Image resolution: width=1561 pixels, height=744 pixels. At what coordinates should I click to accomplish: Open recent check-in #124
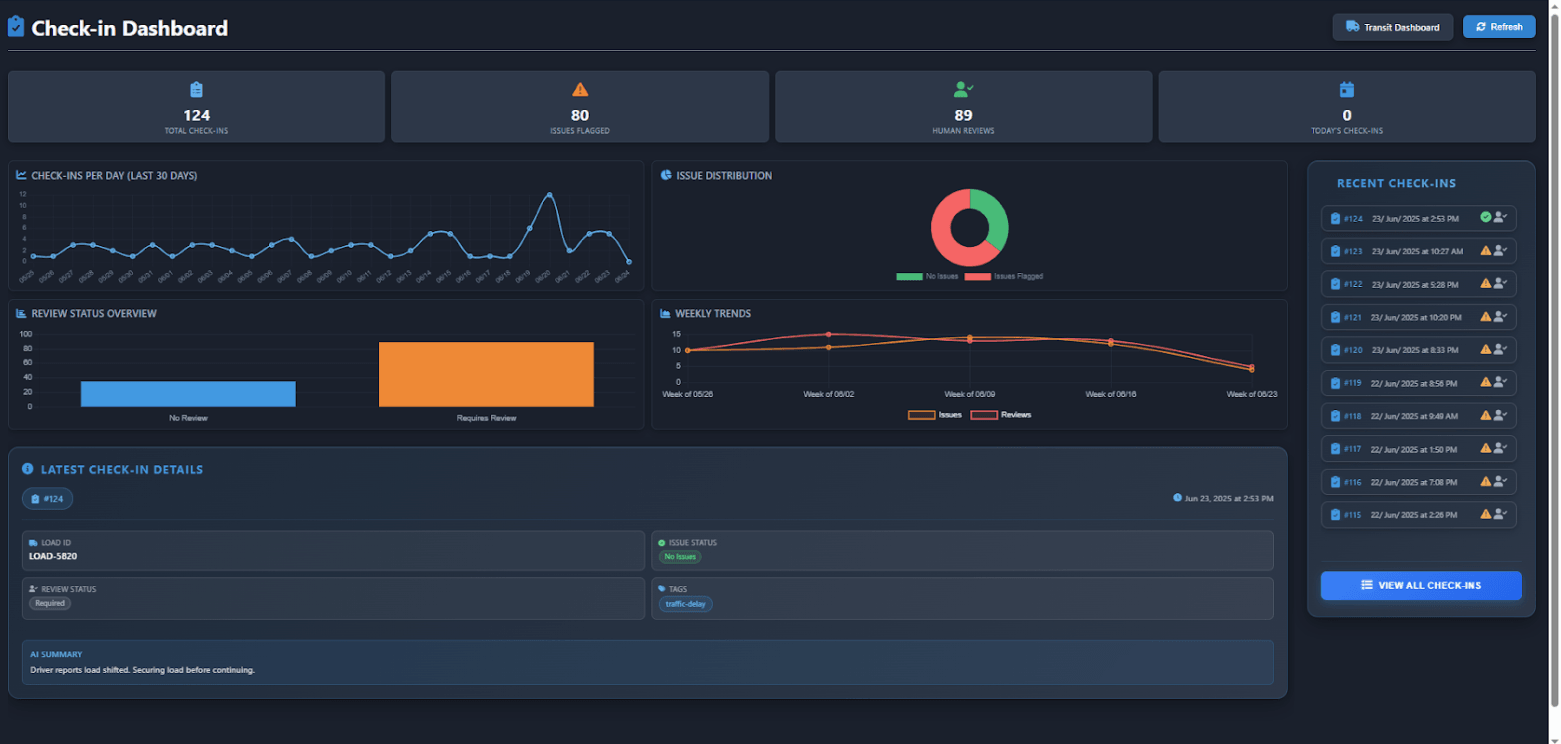pos(1419,218)
